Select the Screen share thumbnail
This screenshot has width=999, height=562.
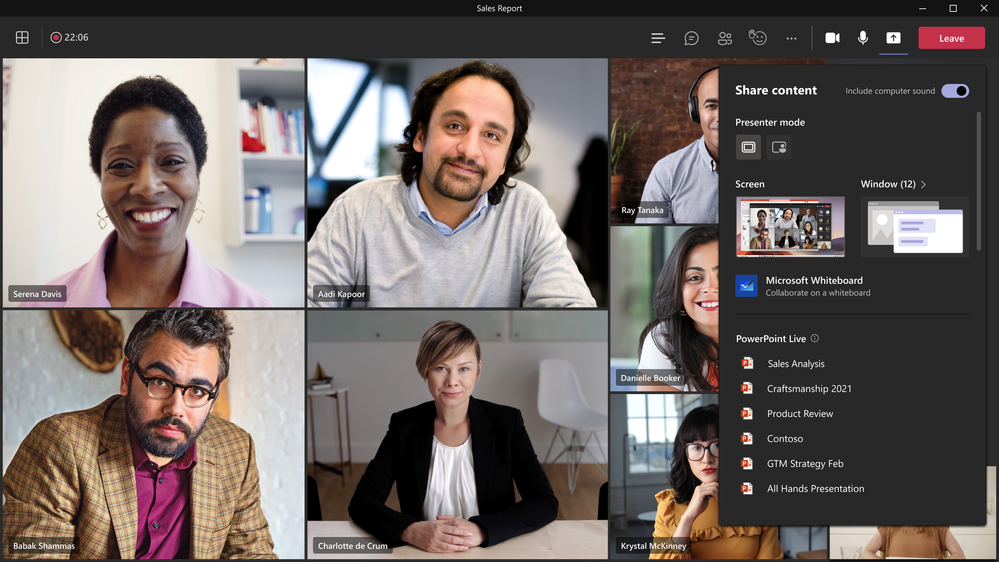(x=790, y=227)
